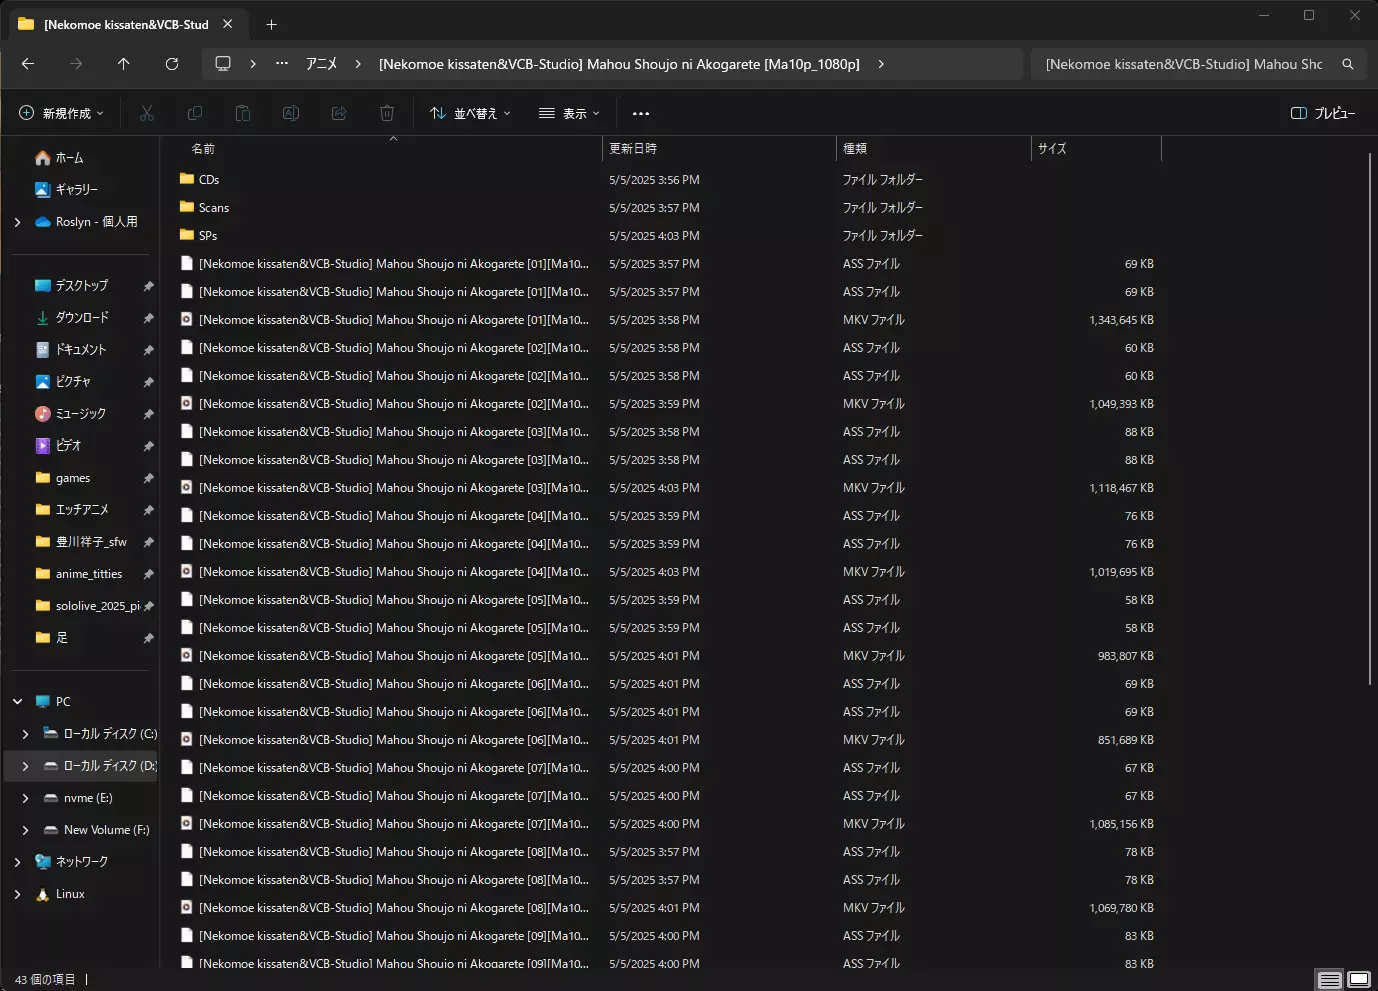
Task: Open the 並べ替え sort dropdown
Action: point(470,113)
